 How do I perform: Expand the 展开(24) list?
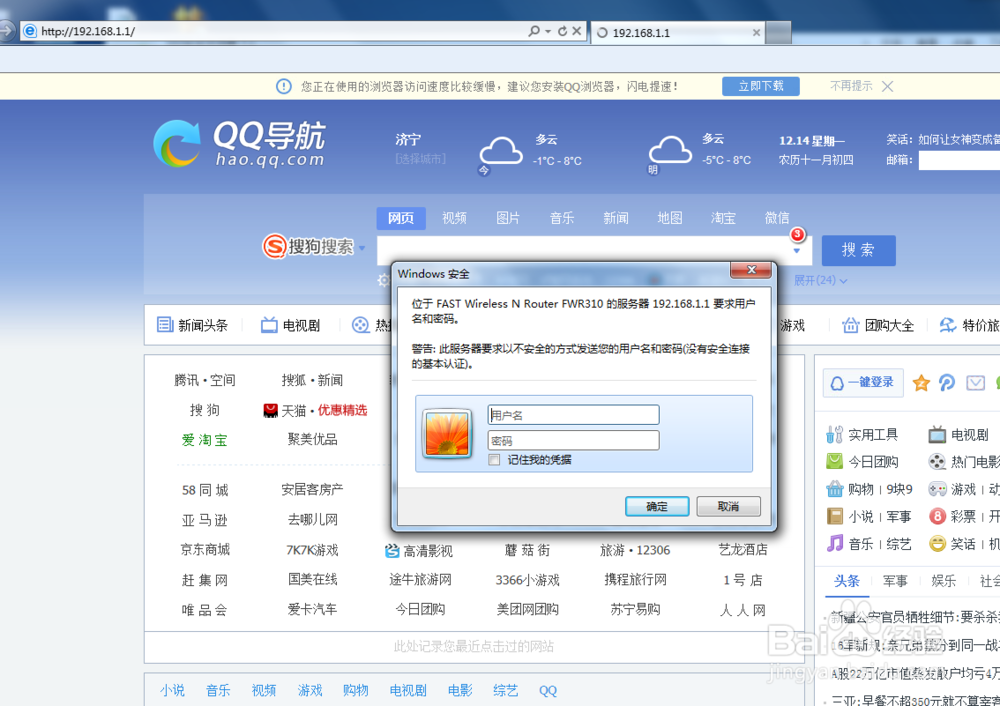[x=820, y=280]
